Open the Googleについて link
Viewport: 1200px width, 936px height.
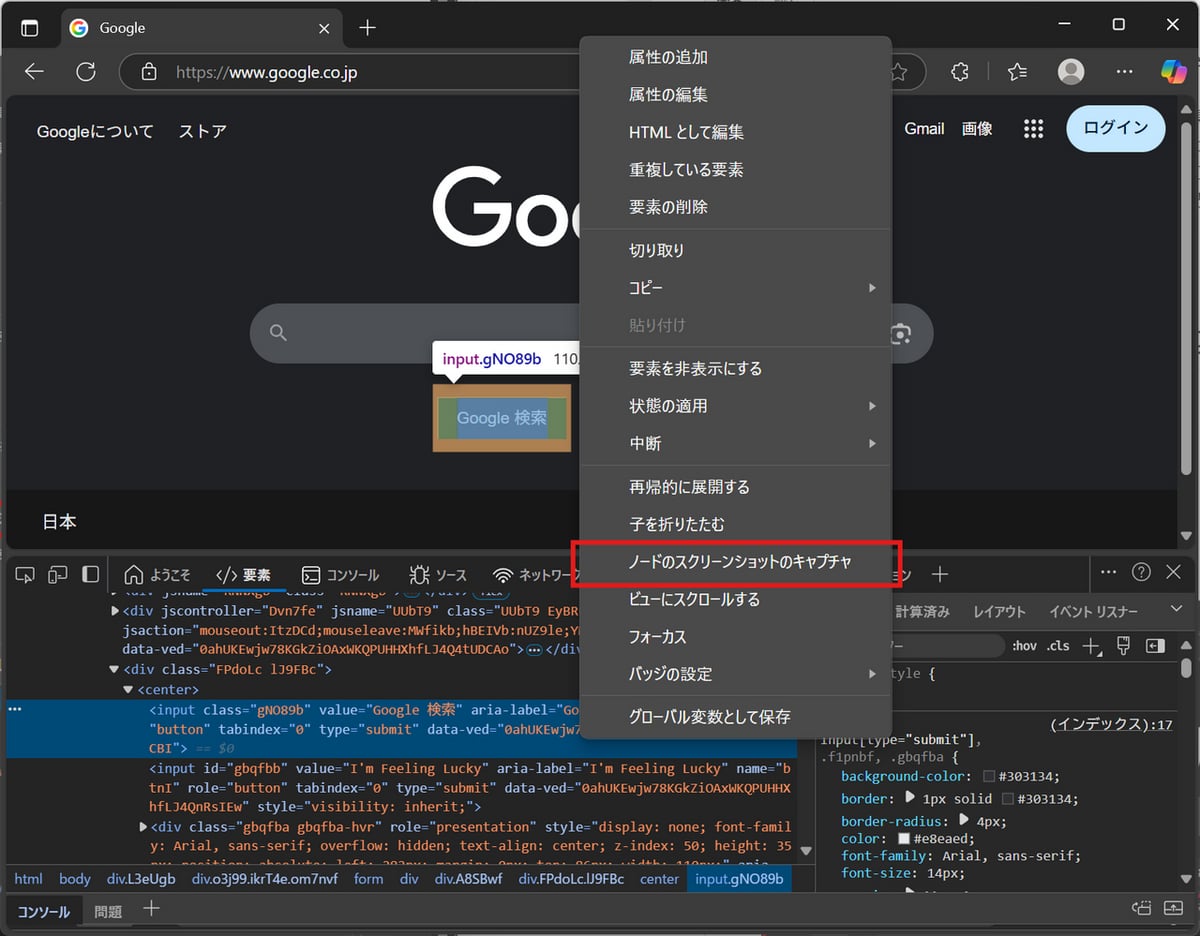click(95, 131)
